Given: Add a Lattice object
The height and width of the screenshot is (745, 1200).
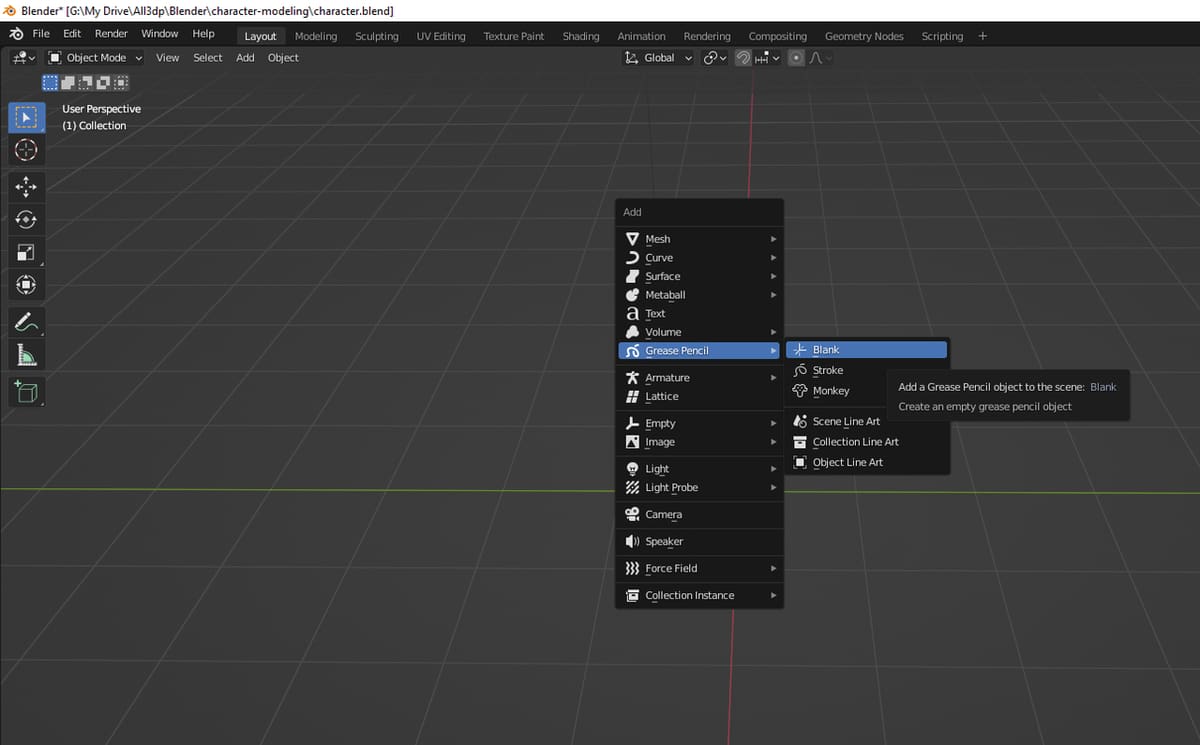Looking at the screenshot, I should 699,397.
